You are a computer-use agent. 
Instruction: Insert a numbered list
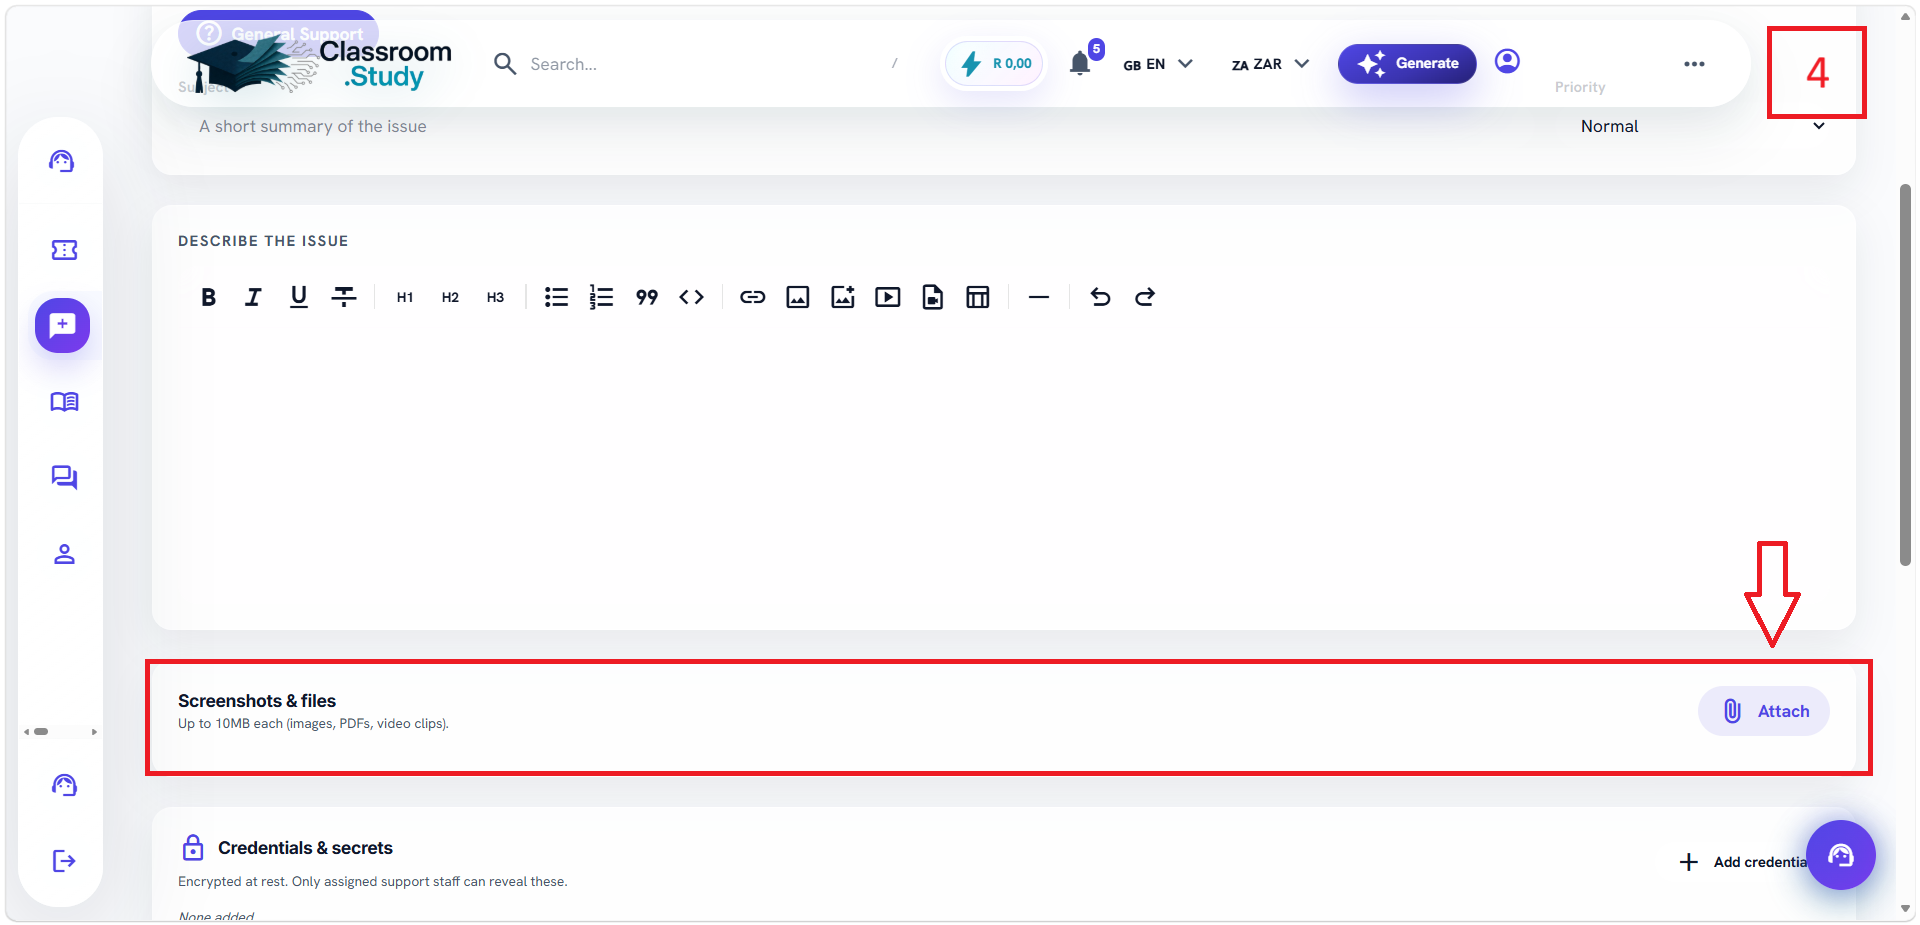[x=601, y=297]
